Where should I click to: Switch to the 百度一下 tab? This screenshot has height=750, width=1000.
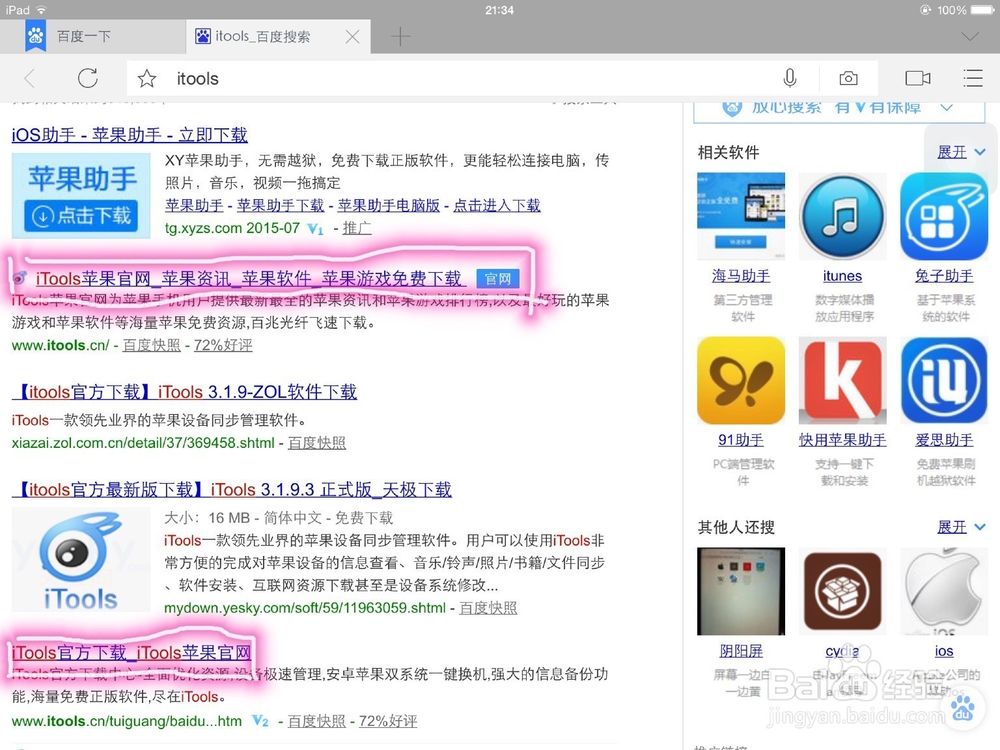(93, 36)
